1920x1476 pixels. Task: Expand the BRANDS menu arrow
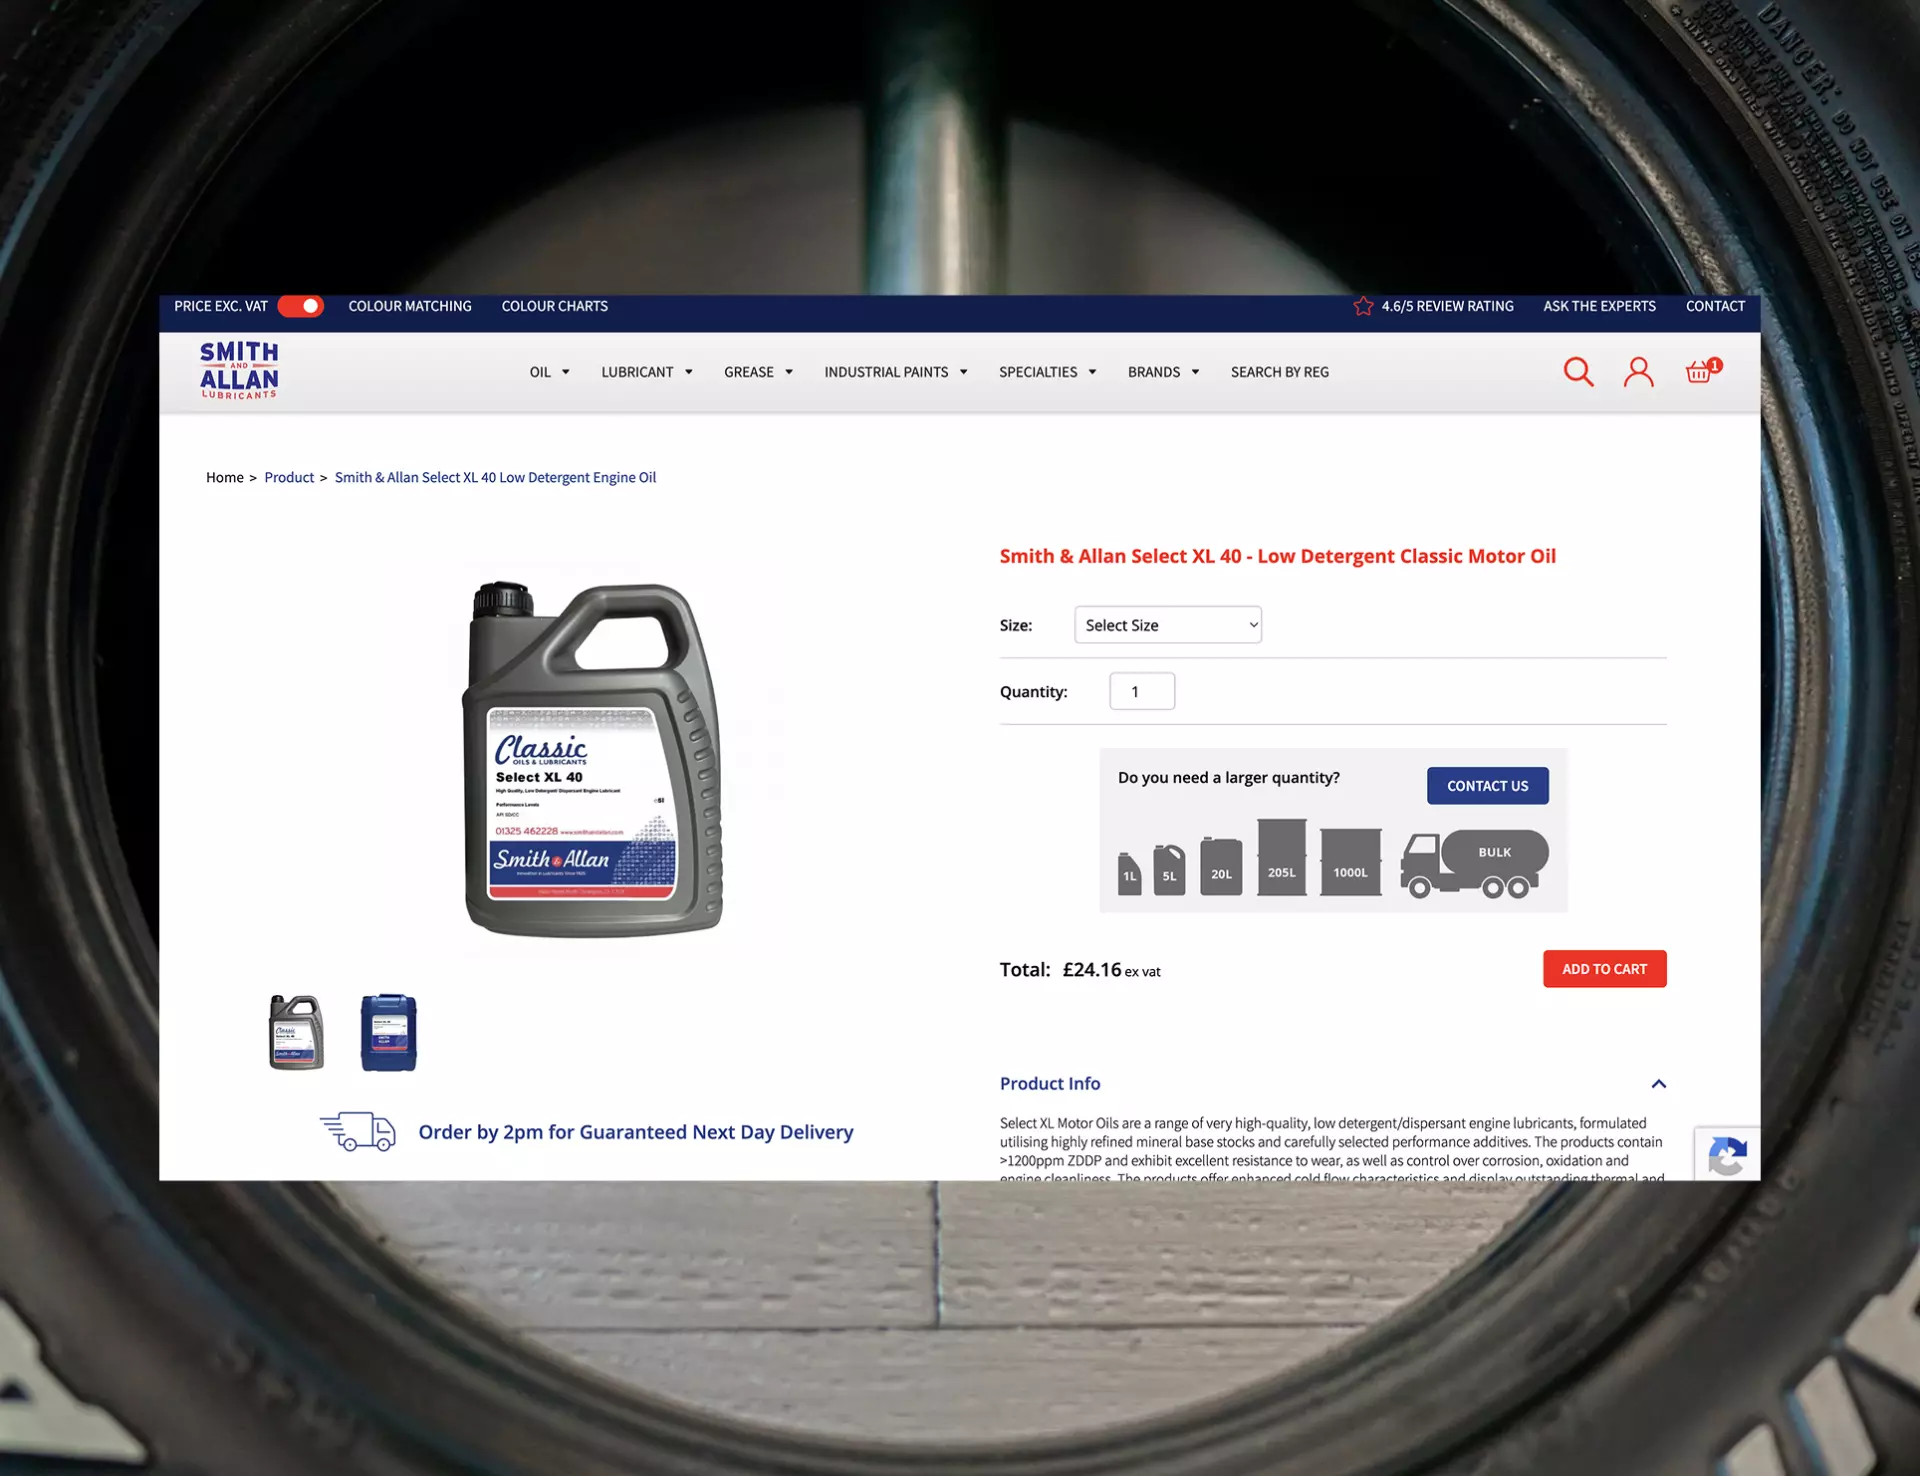tap(1195, 372)
